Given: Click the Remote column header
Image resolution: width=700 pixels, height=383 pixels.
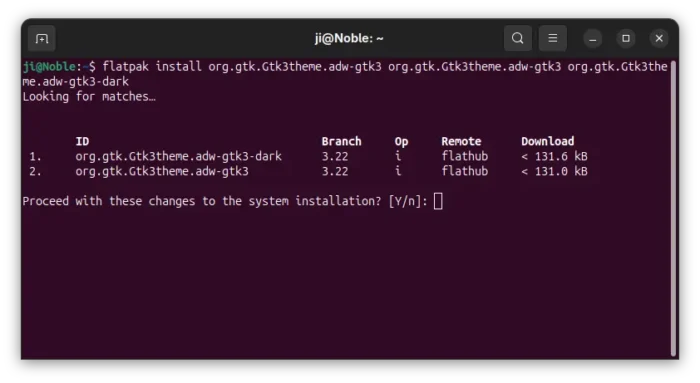Looking at the screenshot, I should [461, 142].
